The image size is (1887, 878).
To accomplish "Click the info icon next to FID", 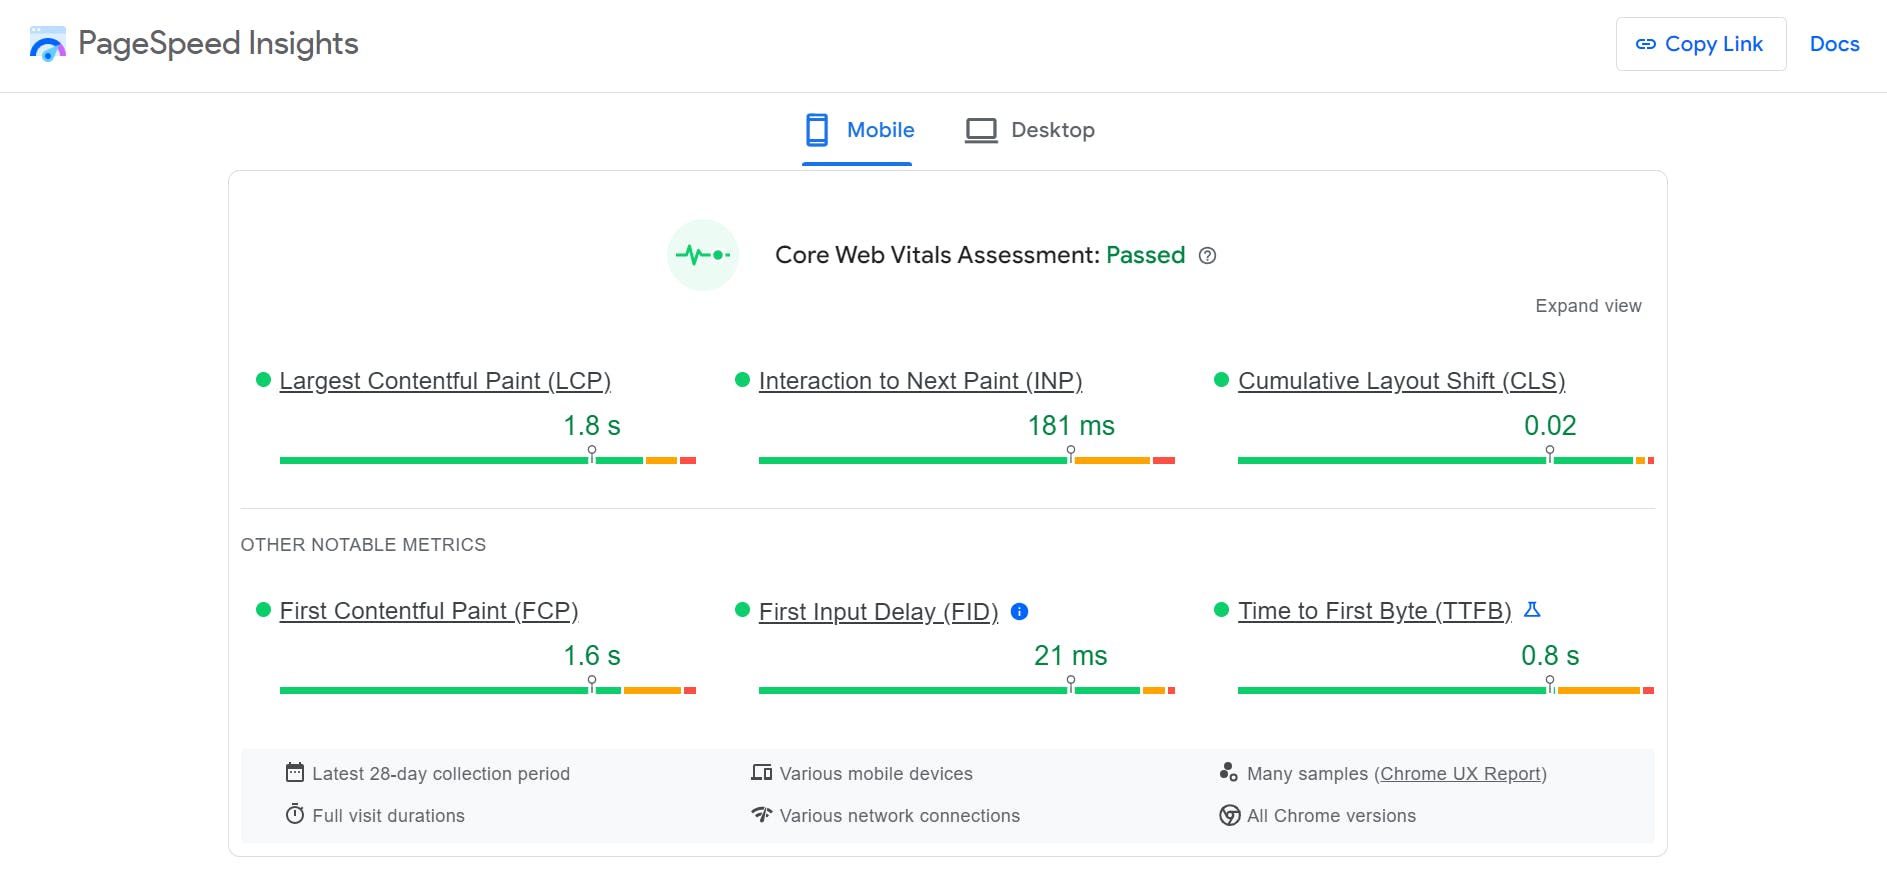I will tap(1019, 611).
